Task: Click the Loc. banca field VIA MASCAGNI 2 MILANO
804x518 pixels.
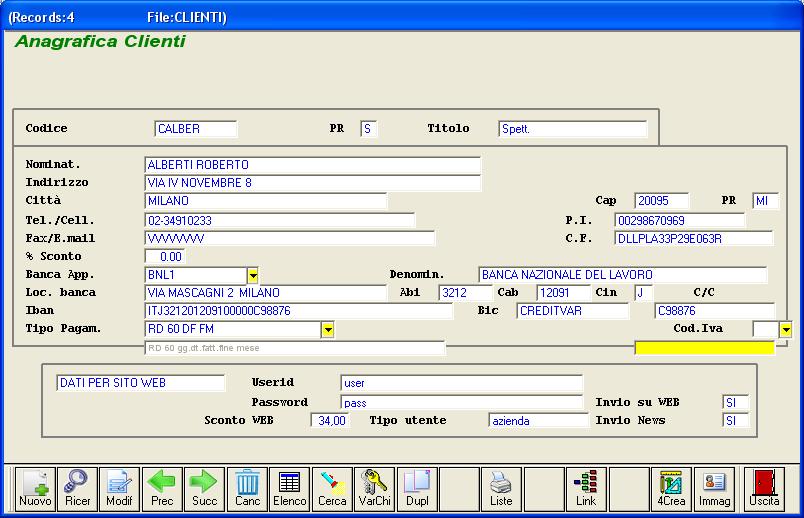Action: coord(266,293)
